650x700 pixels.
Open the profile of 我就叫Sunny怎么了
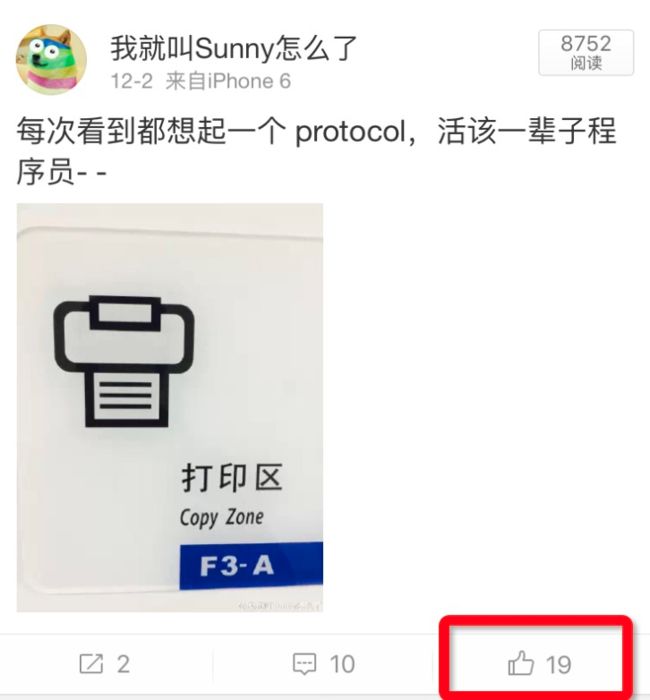point(234,48)
